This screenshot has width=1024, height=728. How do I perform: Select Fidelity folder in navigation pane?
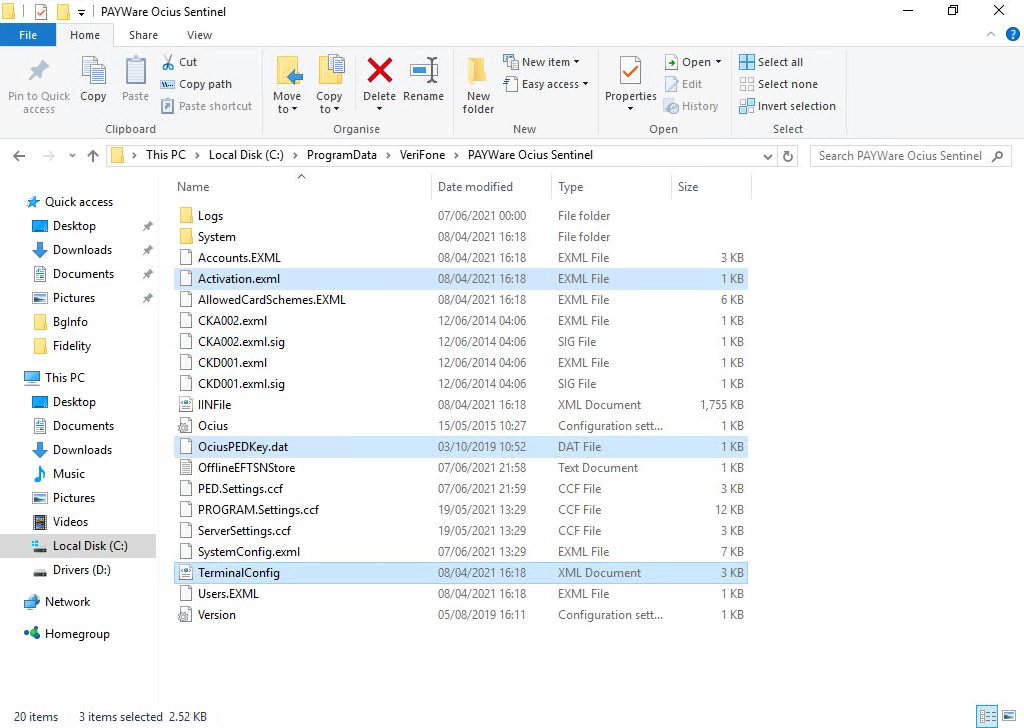pyautogui.click(x=72, y=346)
